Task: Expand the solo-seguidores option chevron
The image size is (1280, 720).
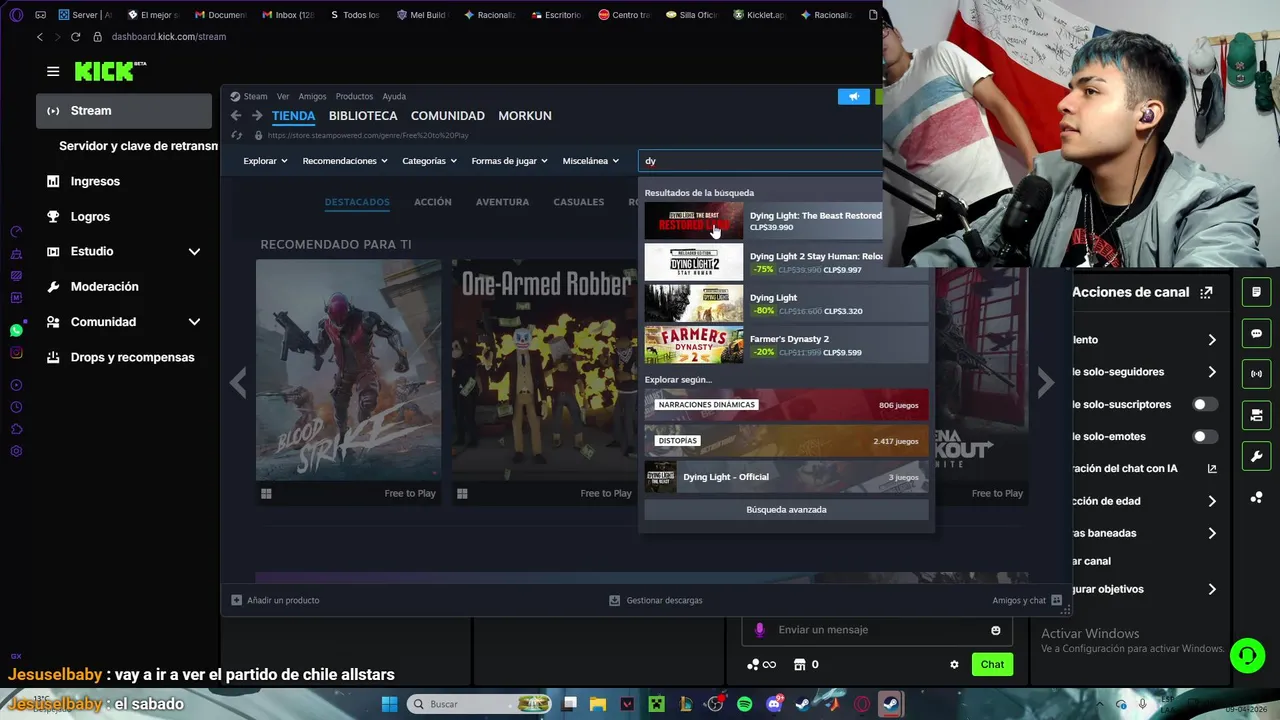Action: tap(1212, 372)
